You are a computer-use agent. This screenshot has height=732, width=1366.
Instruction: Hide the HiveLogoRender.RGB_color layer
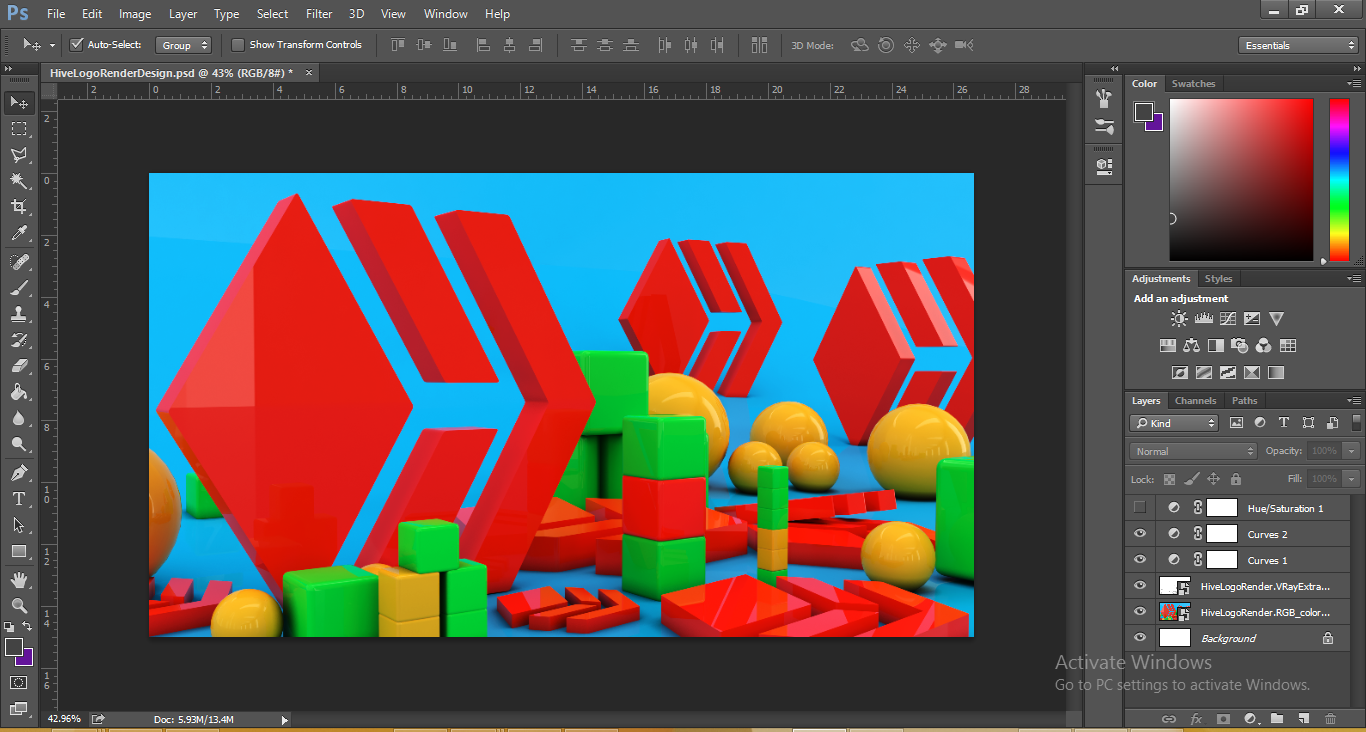pyautogui.click(x=1140, y=612)
